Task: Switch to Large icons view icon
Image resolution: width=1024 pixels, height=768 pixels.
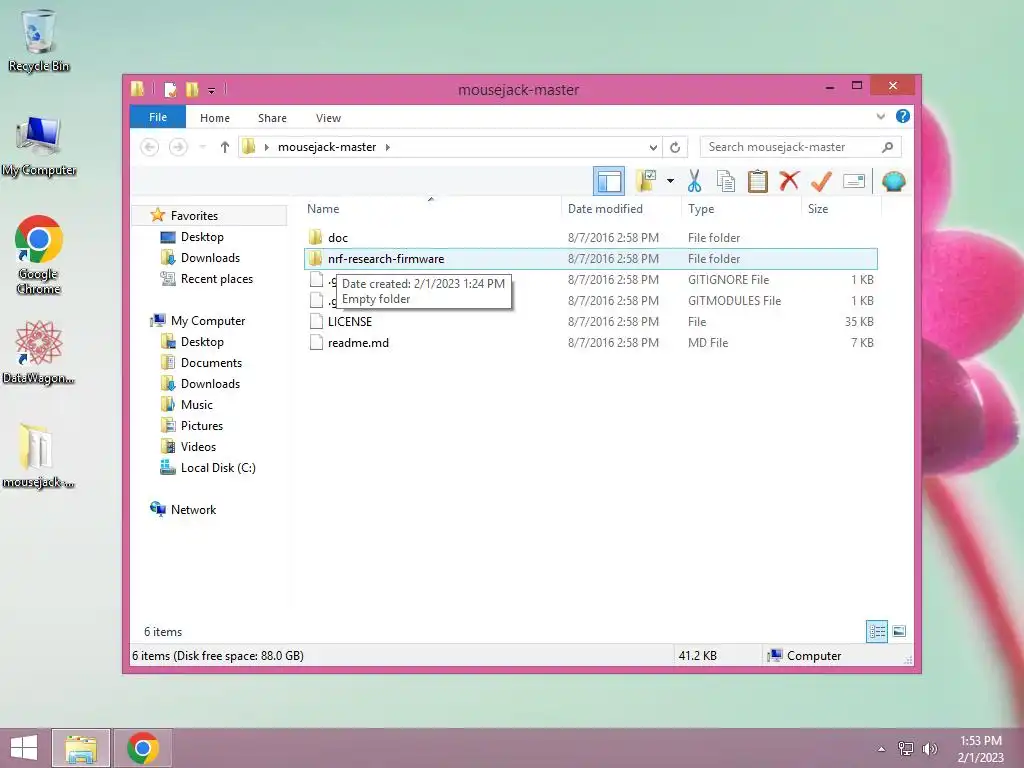Action: (899, 632)
